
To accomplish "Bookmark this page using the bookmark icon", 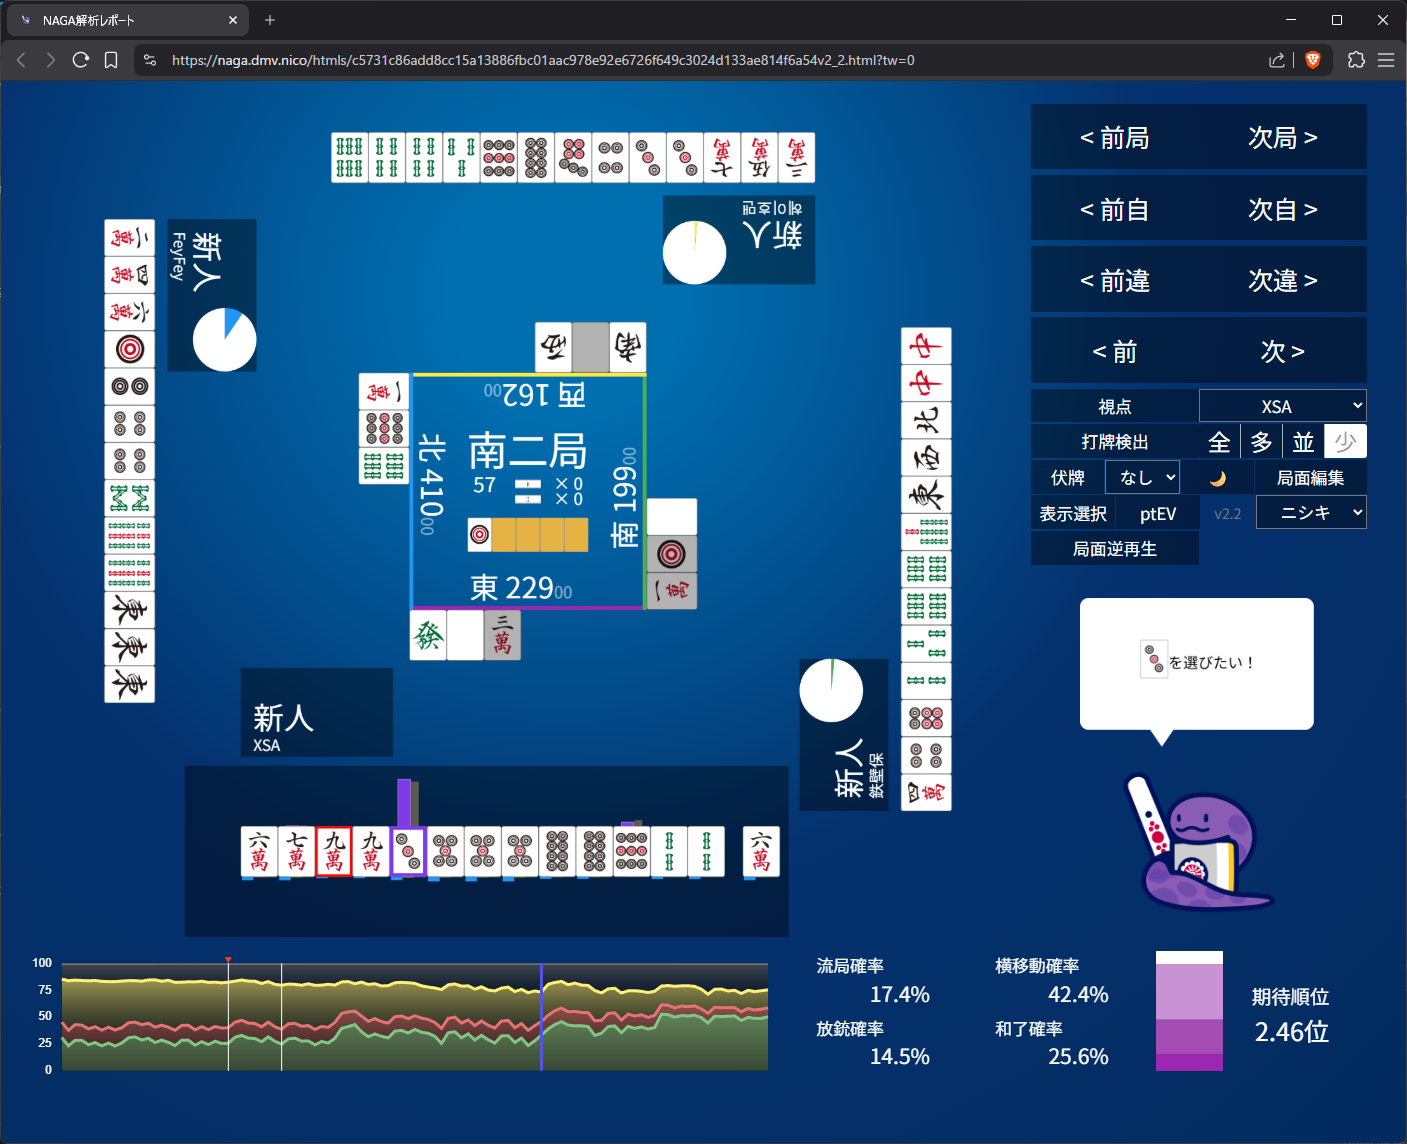I will [111, 60].
